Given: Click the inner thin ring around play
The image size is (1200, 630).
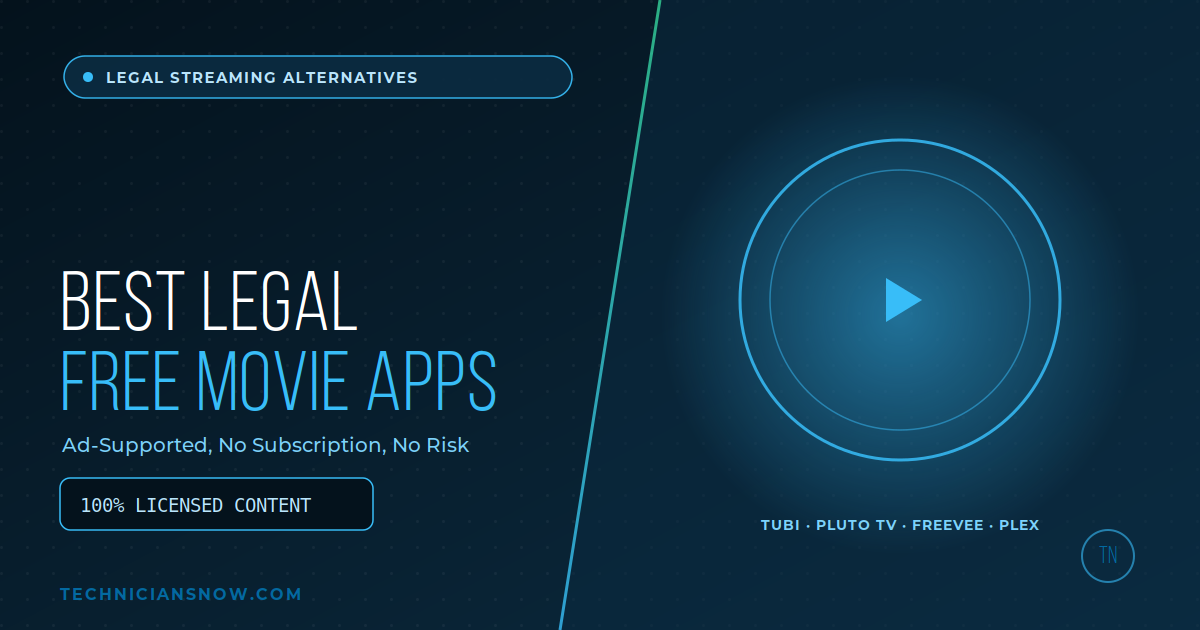Looking at the screenshot, I should 900,170.
